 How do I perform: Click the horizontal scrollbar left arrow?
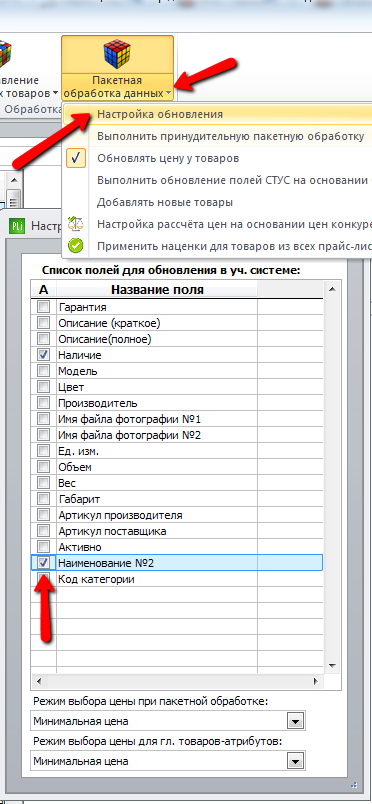(39, 681)
